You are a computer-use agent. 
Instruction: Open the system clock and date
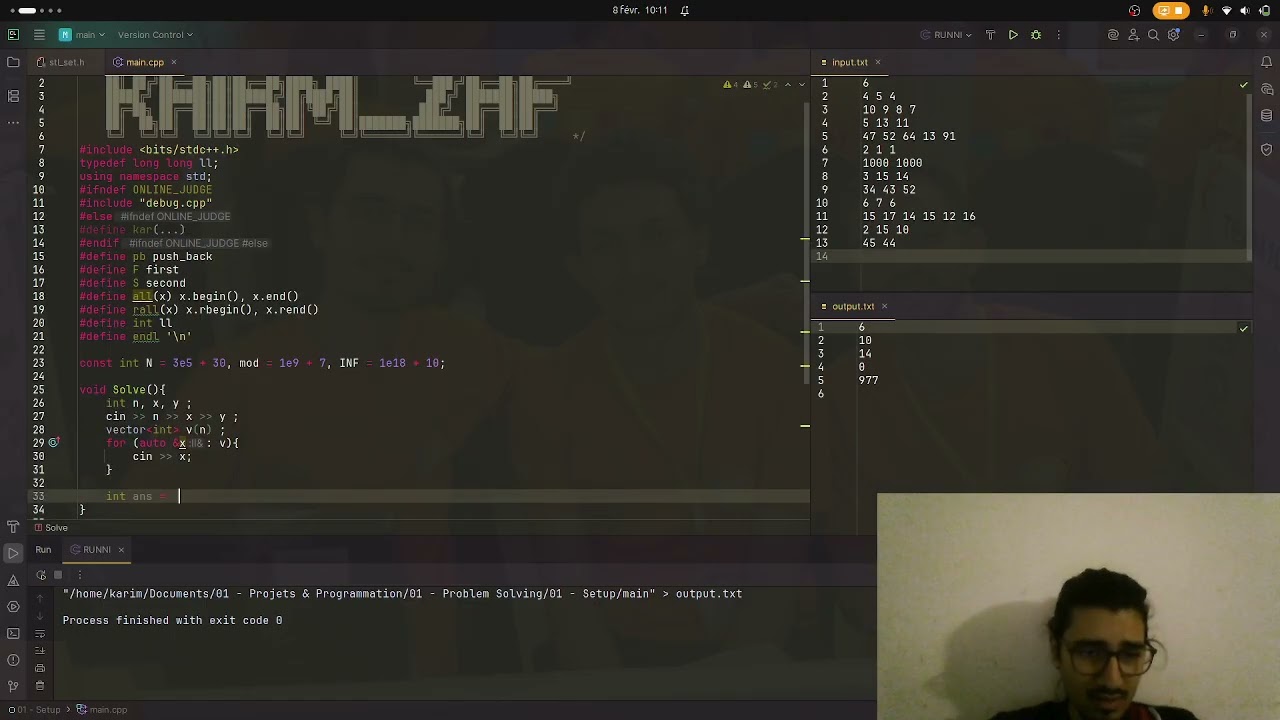(640, 10)
